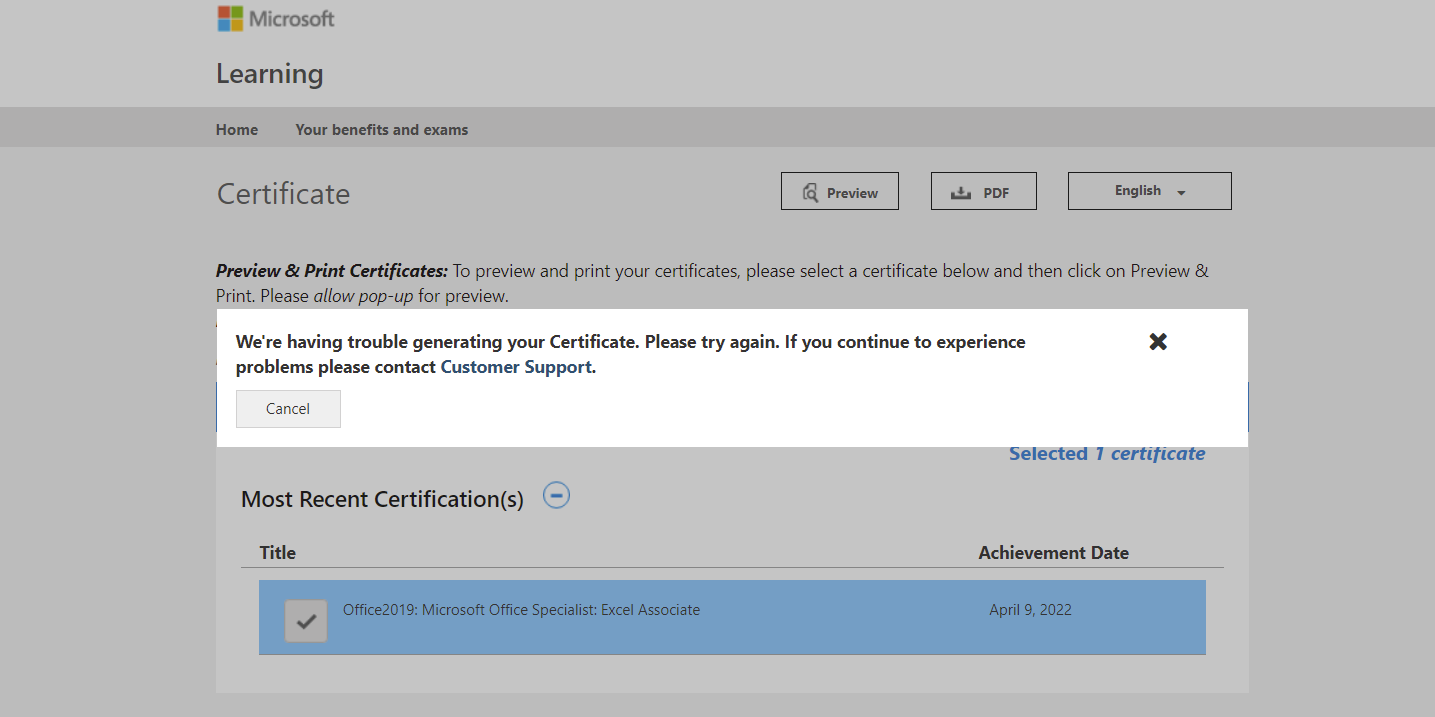Close the error message with X icon
The width and height of the screenshot is (1435, 717).
(x=1158, y=342)
